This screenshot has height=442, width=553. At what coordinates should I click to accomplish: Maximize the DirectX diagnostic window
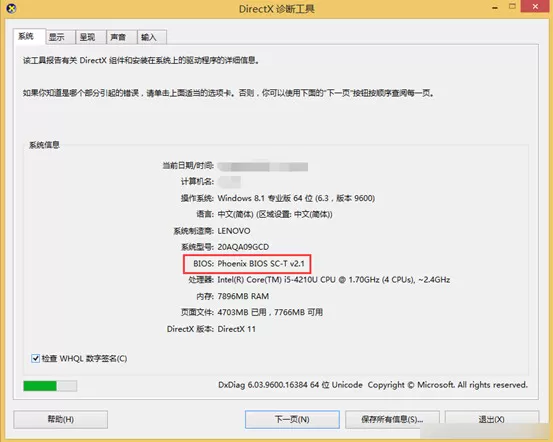[512, 7]
